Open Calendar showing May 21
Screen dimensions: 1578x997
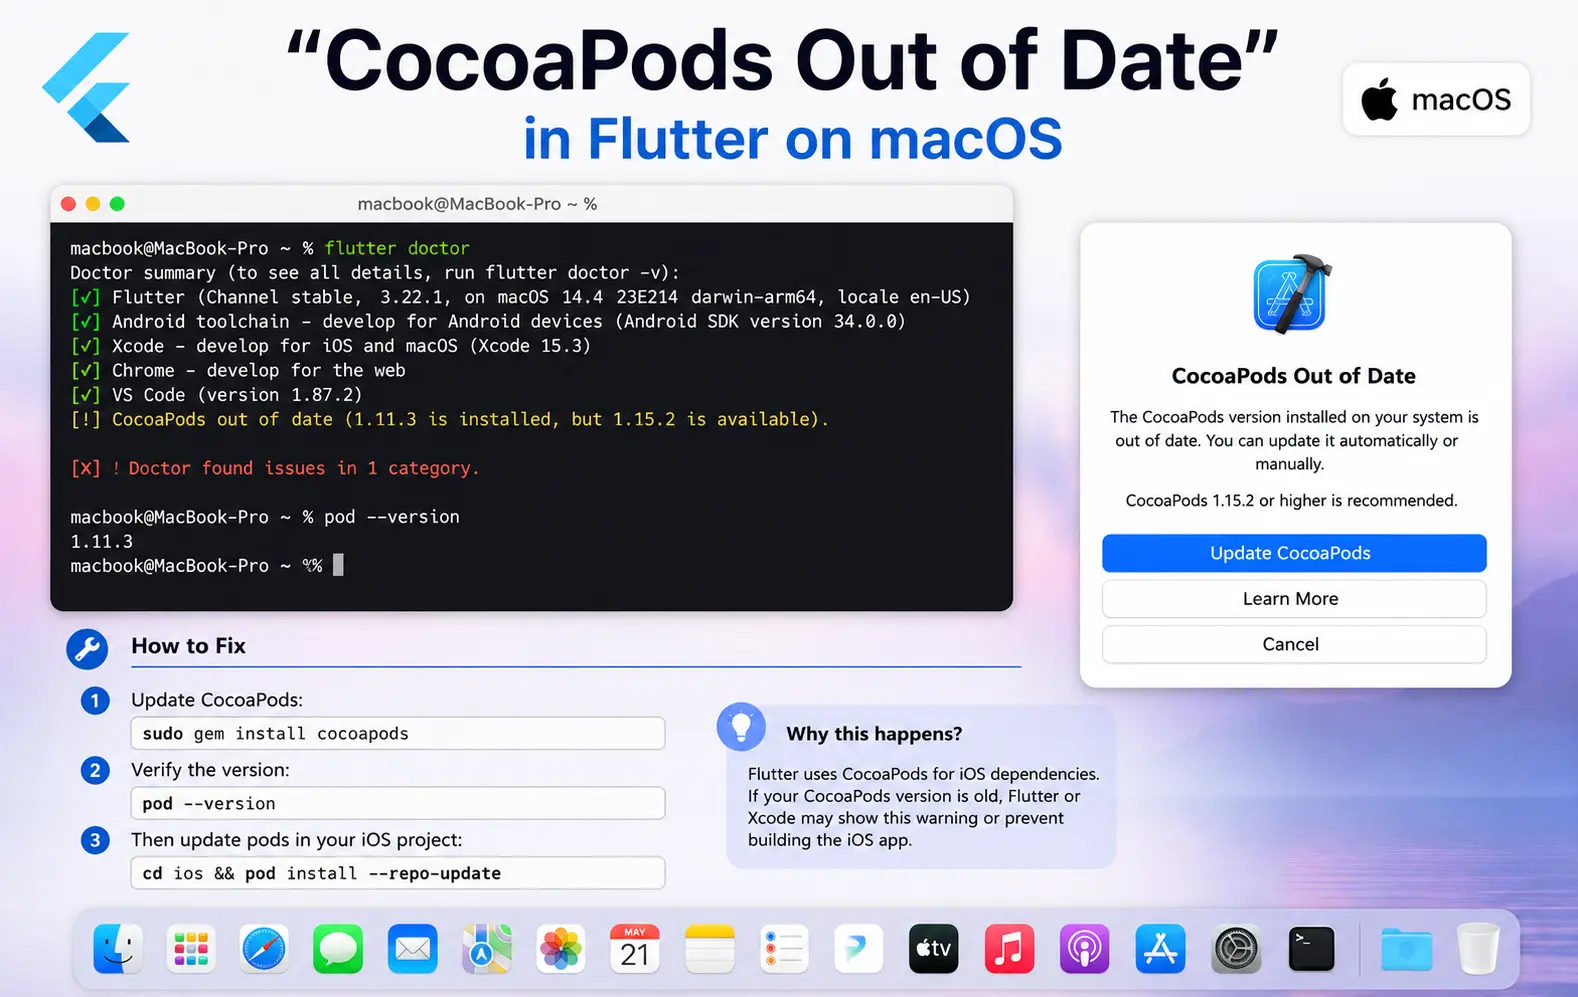point(635,948)
